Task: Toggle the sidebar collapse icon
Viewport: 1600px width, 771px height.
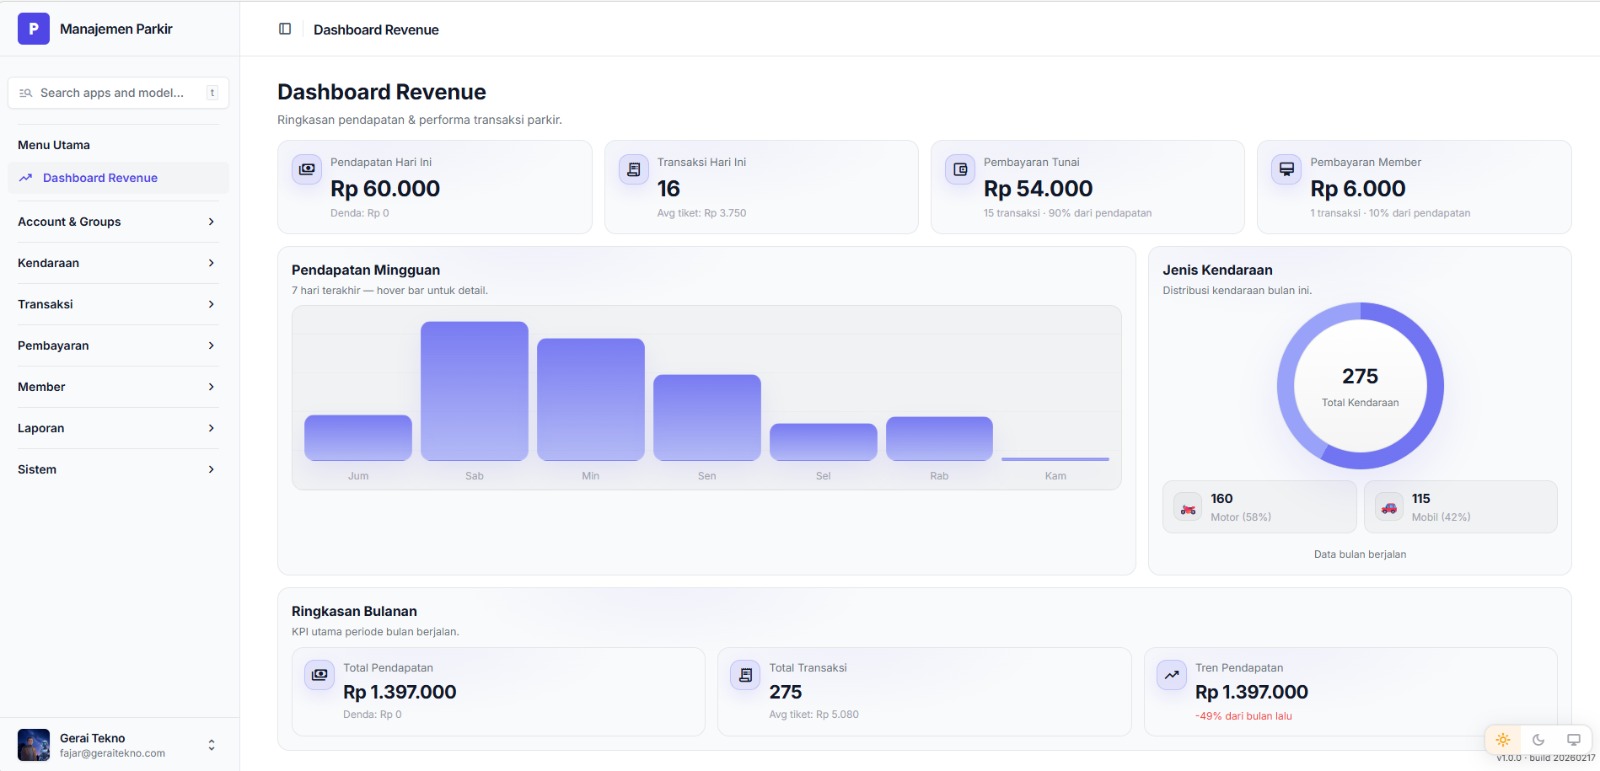Action: tap(285, 29)
